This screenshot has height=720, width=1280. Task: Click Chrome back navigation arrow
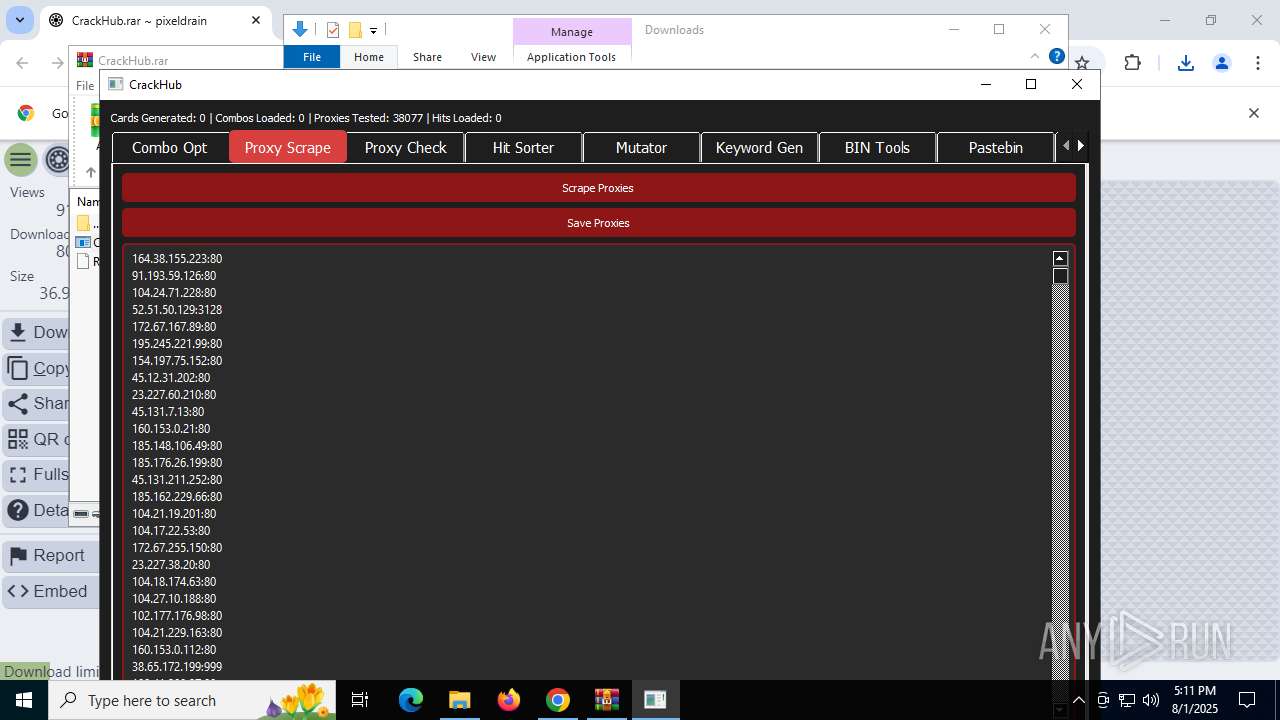tap(23, 63)
